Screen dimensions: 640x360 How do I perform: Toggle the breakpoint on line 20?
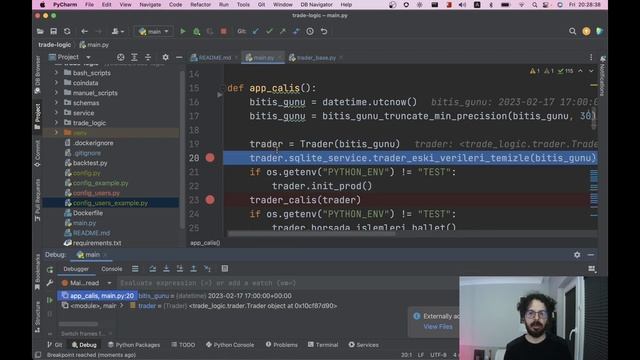pos(210,158)
